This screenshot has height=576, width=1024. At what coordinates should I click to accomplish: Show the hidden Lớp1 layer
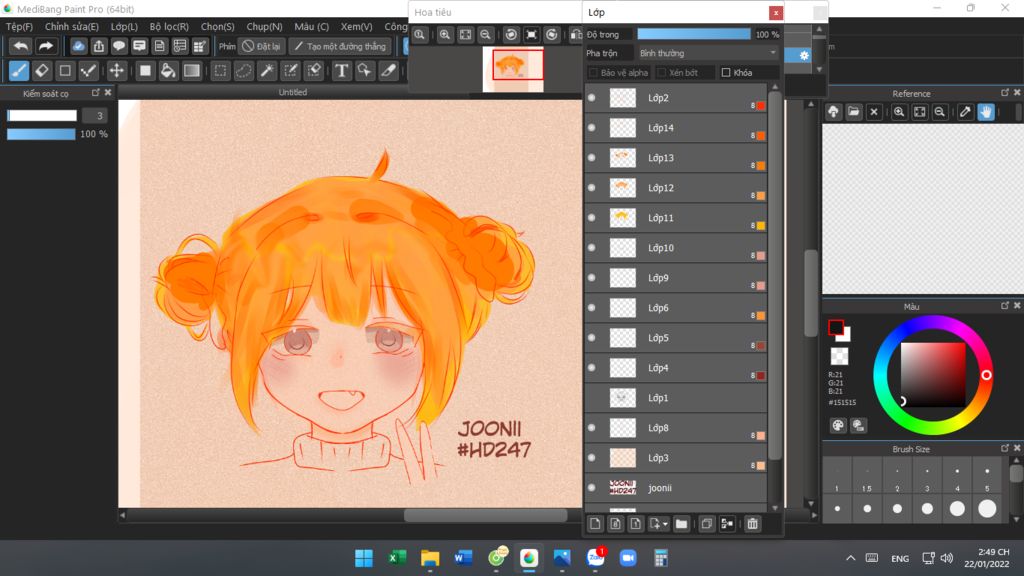[x=592, y=398]
